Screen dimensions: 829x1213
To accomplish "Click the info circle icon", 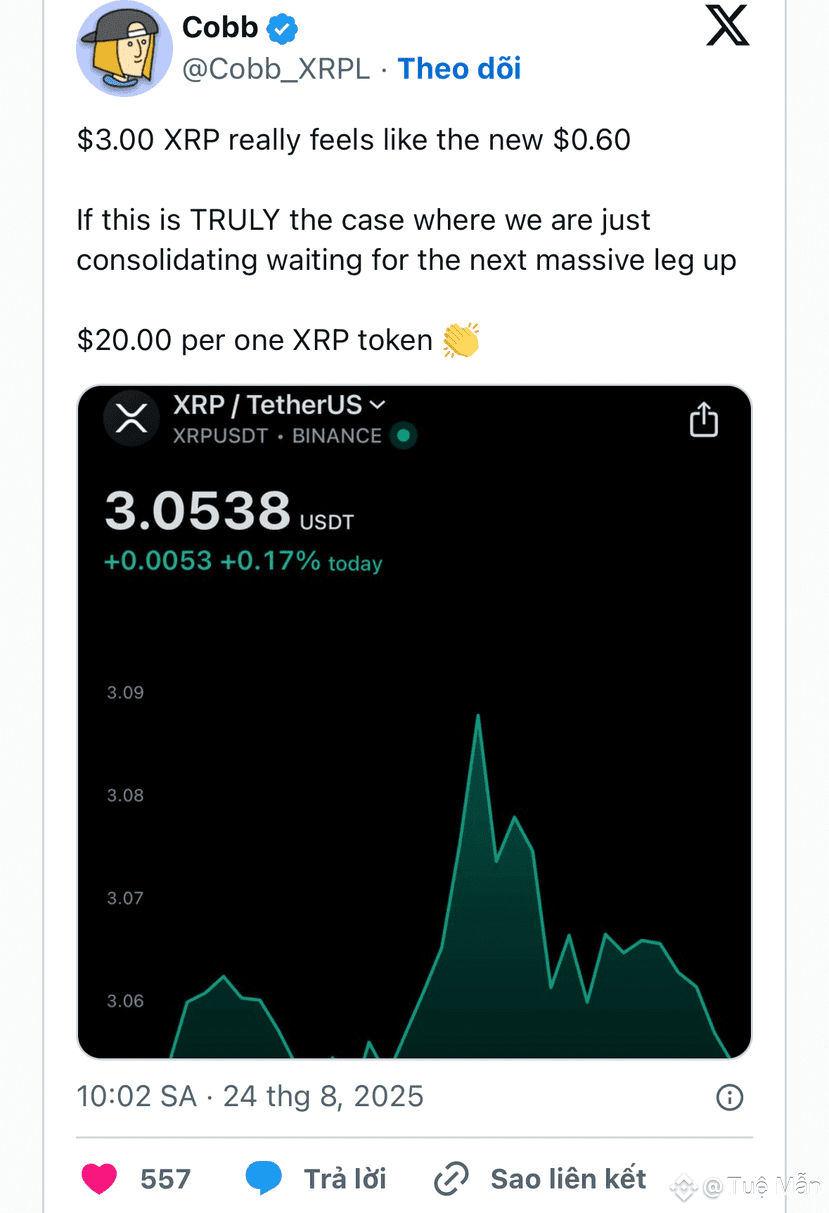I will (x=730, y=1097).
